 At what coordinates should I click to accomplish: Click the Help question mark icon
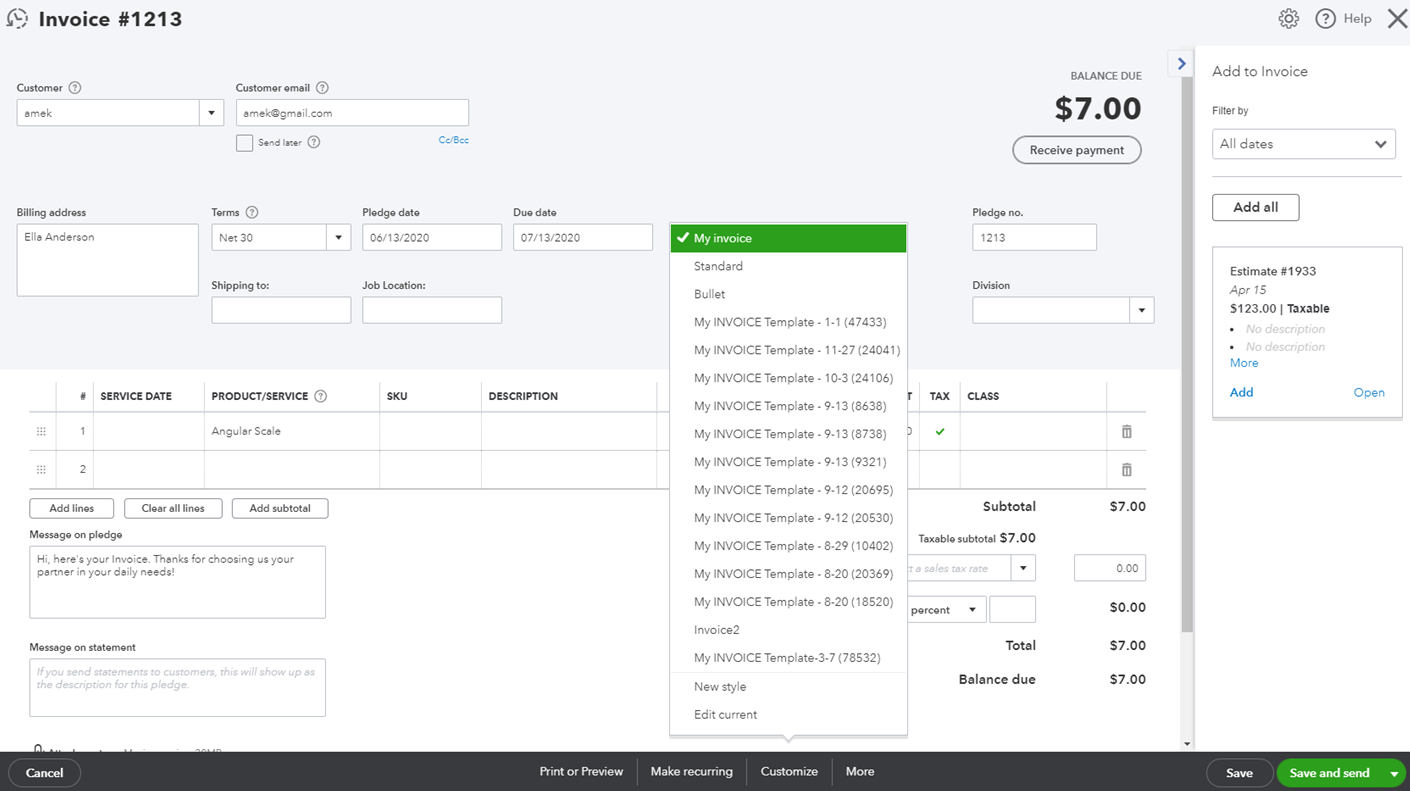[1325, 18]
